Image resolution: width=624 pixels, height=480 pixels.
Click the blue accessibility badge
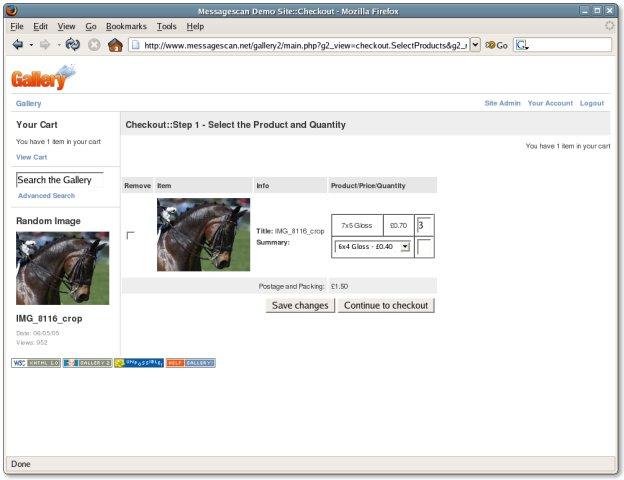point(139,363)
